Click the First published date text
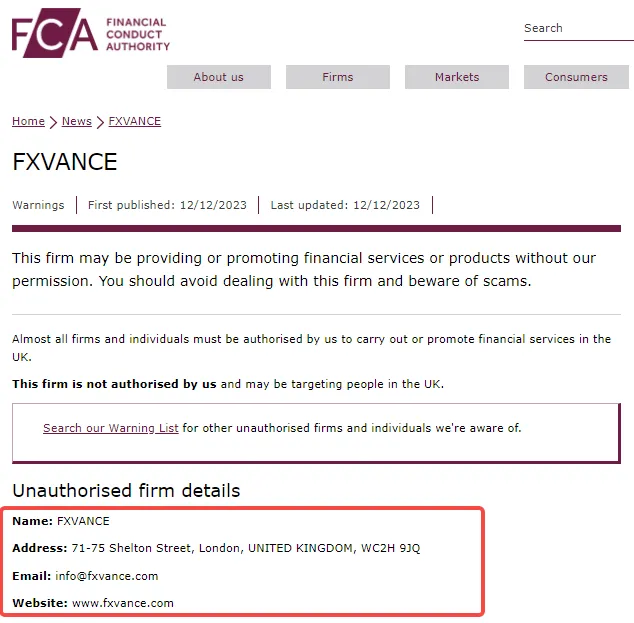The height and width of the screenshot is (623, 634). pyautogui.click(x=167, y=205)
